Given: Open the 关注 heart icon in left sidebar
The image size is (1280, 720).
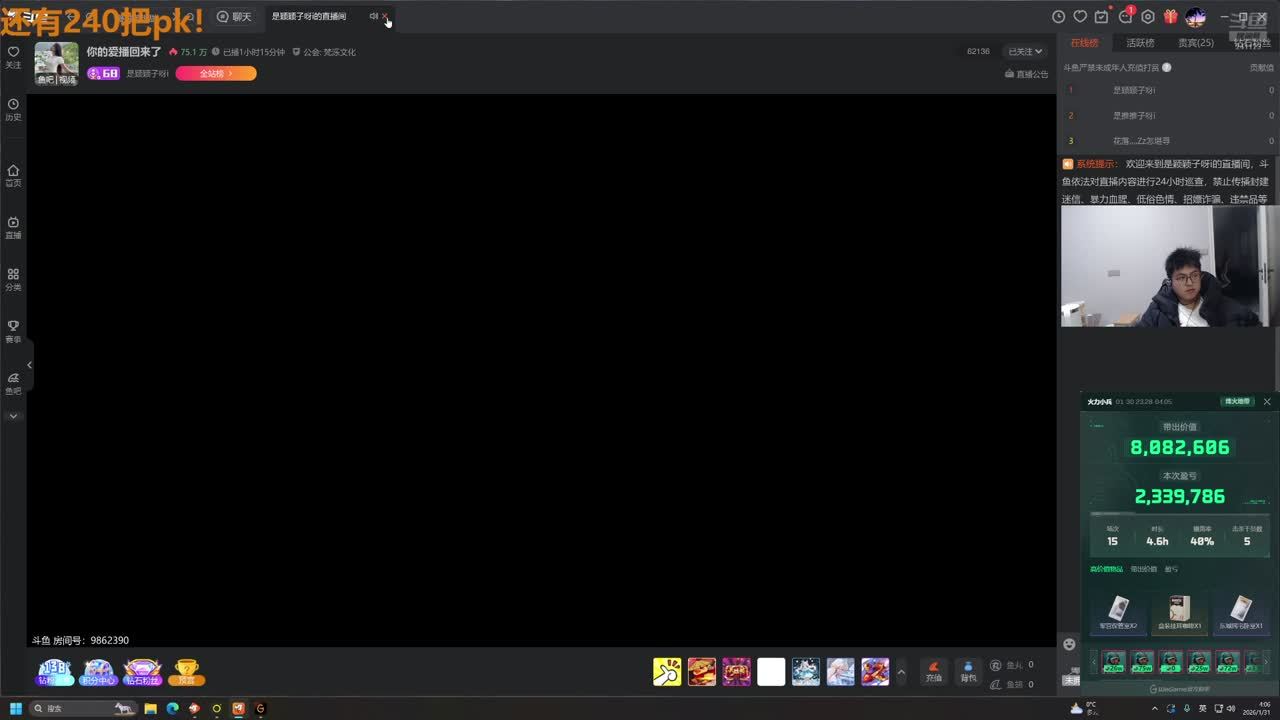Looking at the screenshot, I should 13,56.
